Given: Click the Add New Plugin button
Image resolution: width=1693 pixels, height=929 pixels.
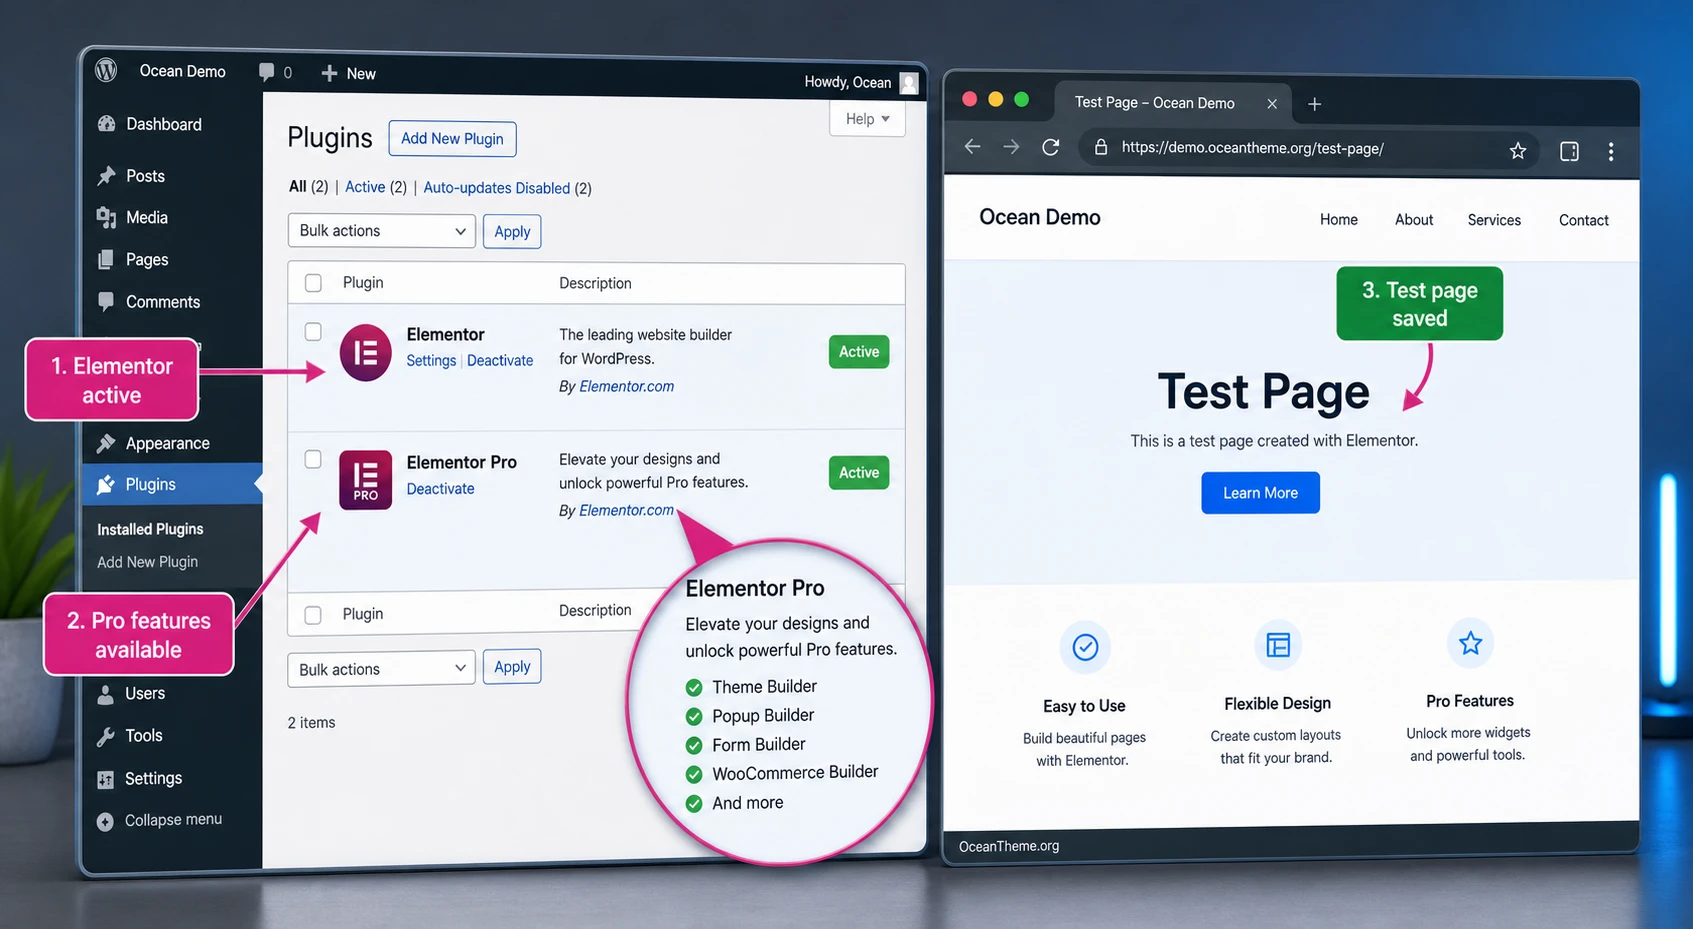Looking at the screenshot, I should [x=452, y=139].
